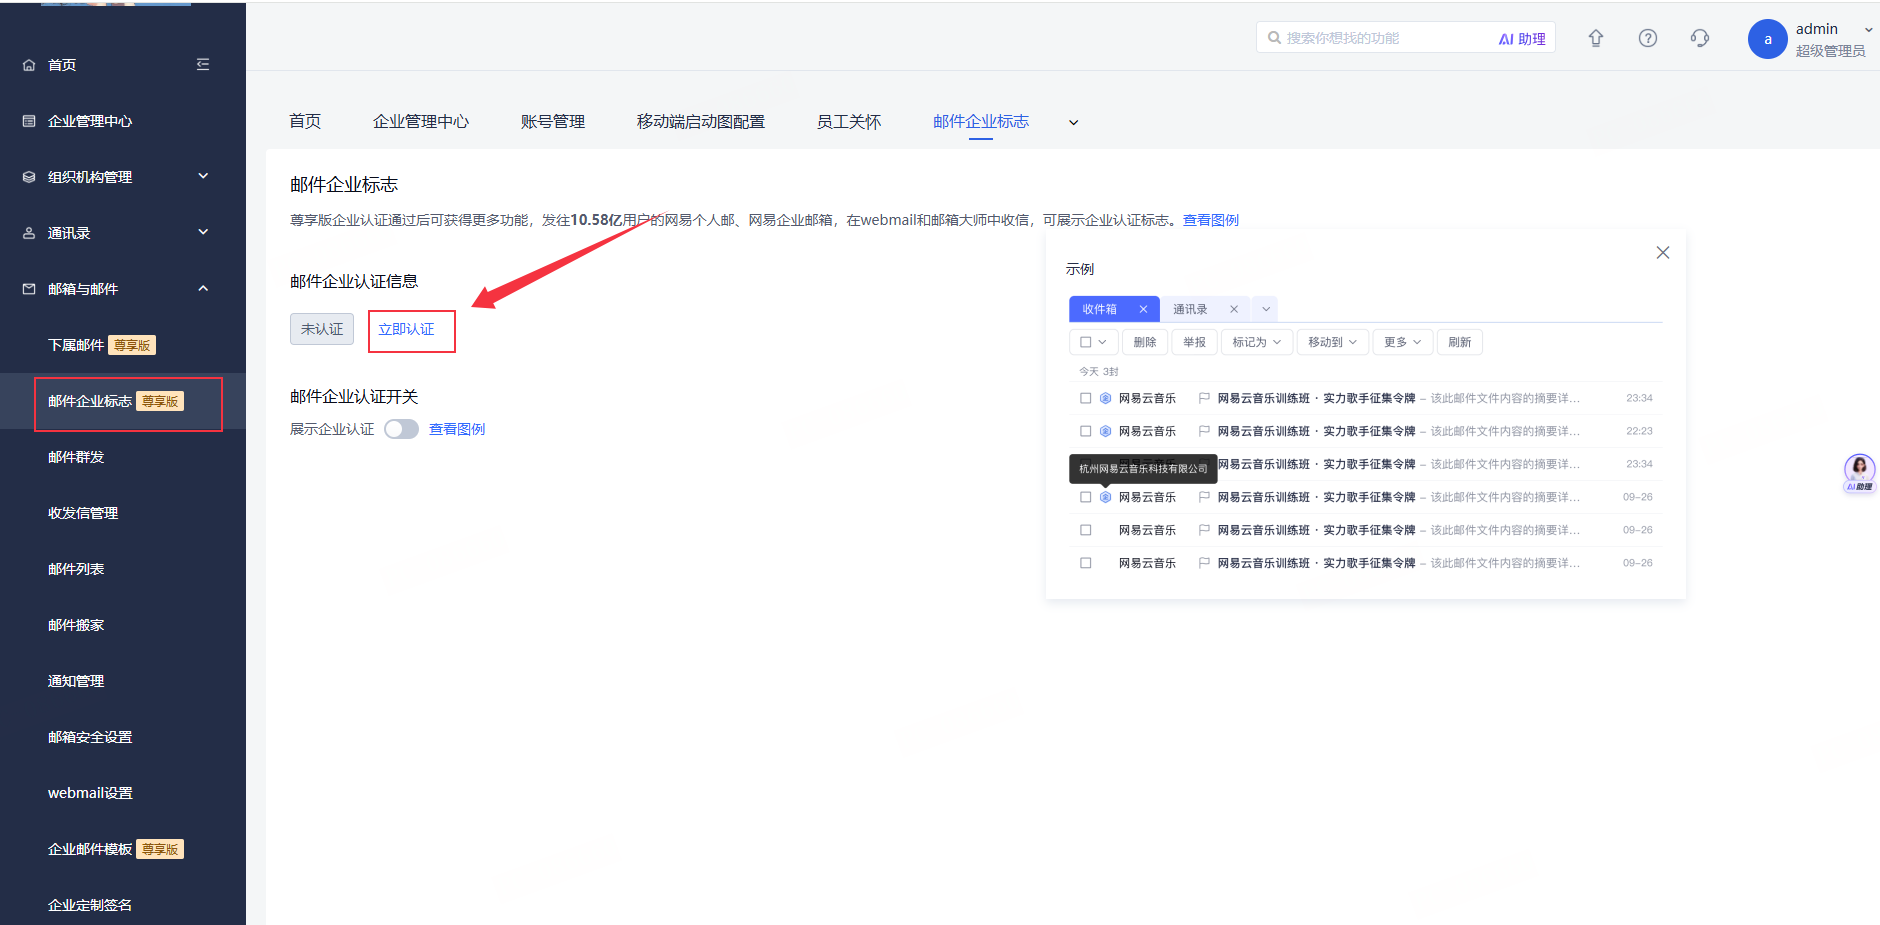The image size is (1880, 925).
Task: Close the 通讯录 tab in example
Action: point(1234,309)
